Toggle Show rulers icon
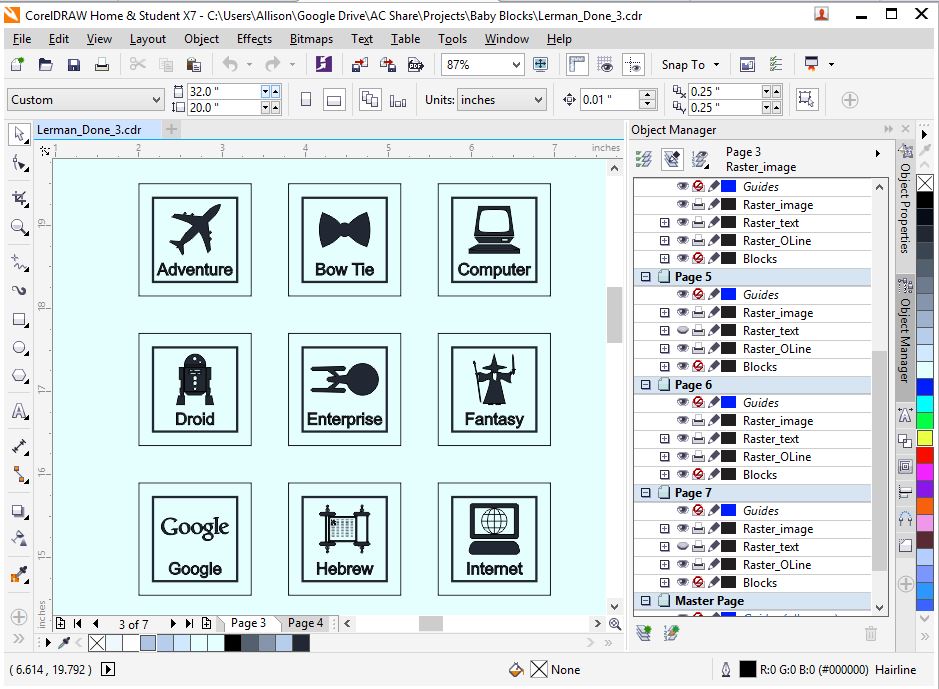939x689 pixels. [577, 64]
